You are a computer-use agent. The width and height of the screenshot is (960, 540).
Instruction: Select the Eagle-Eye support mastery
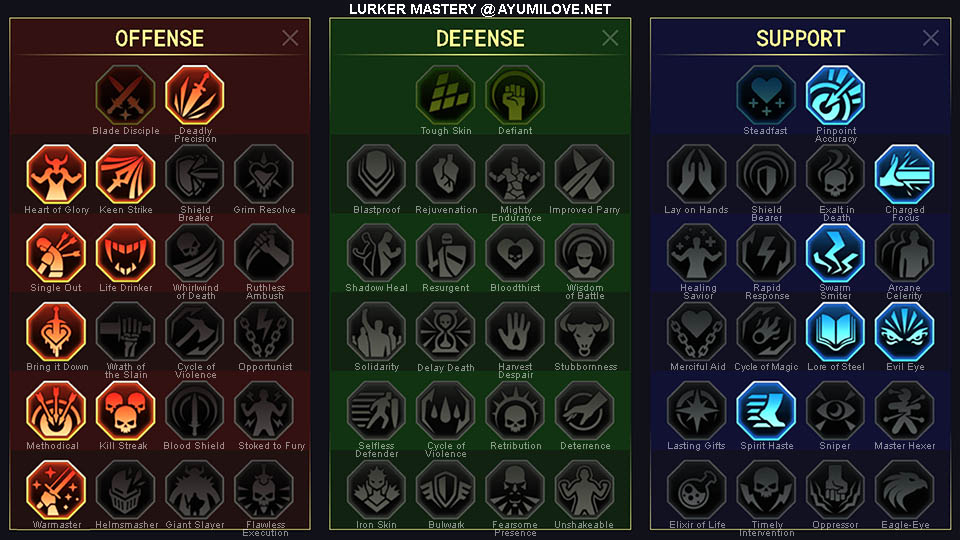tap(905, 490)
